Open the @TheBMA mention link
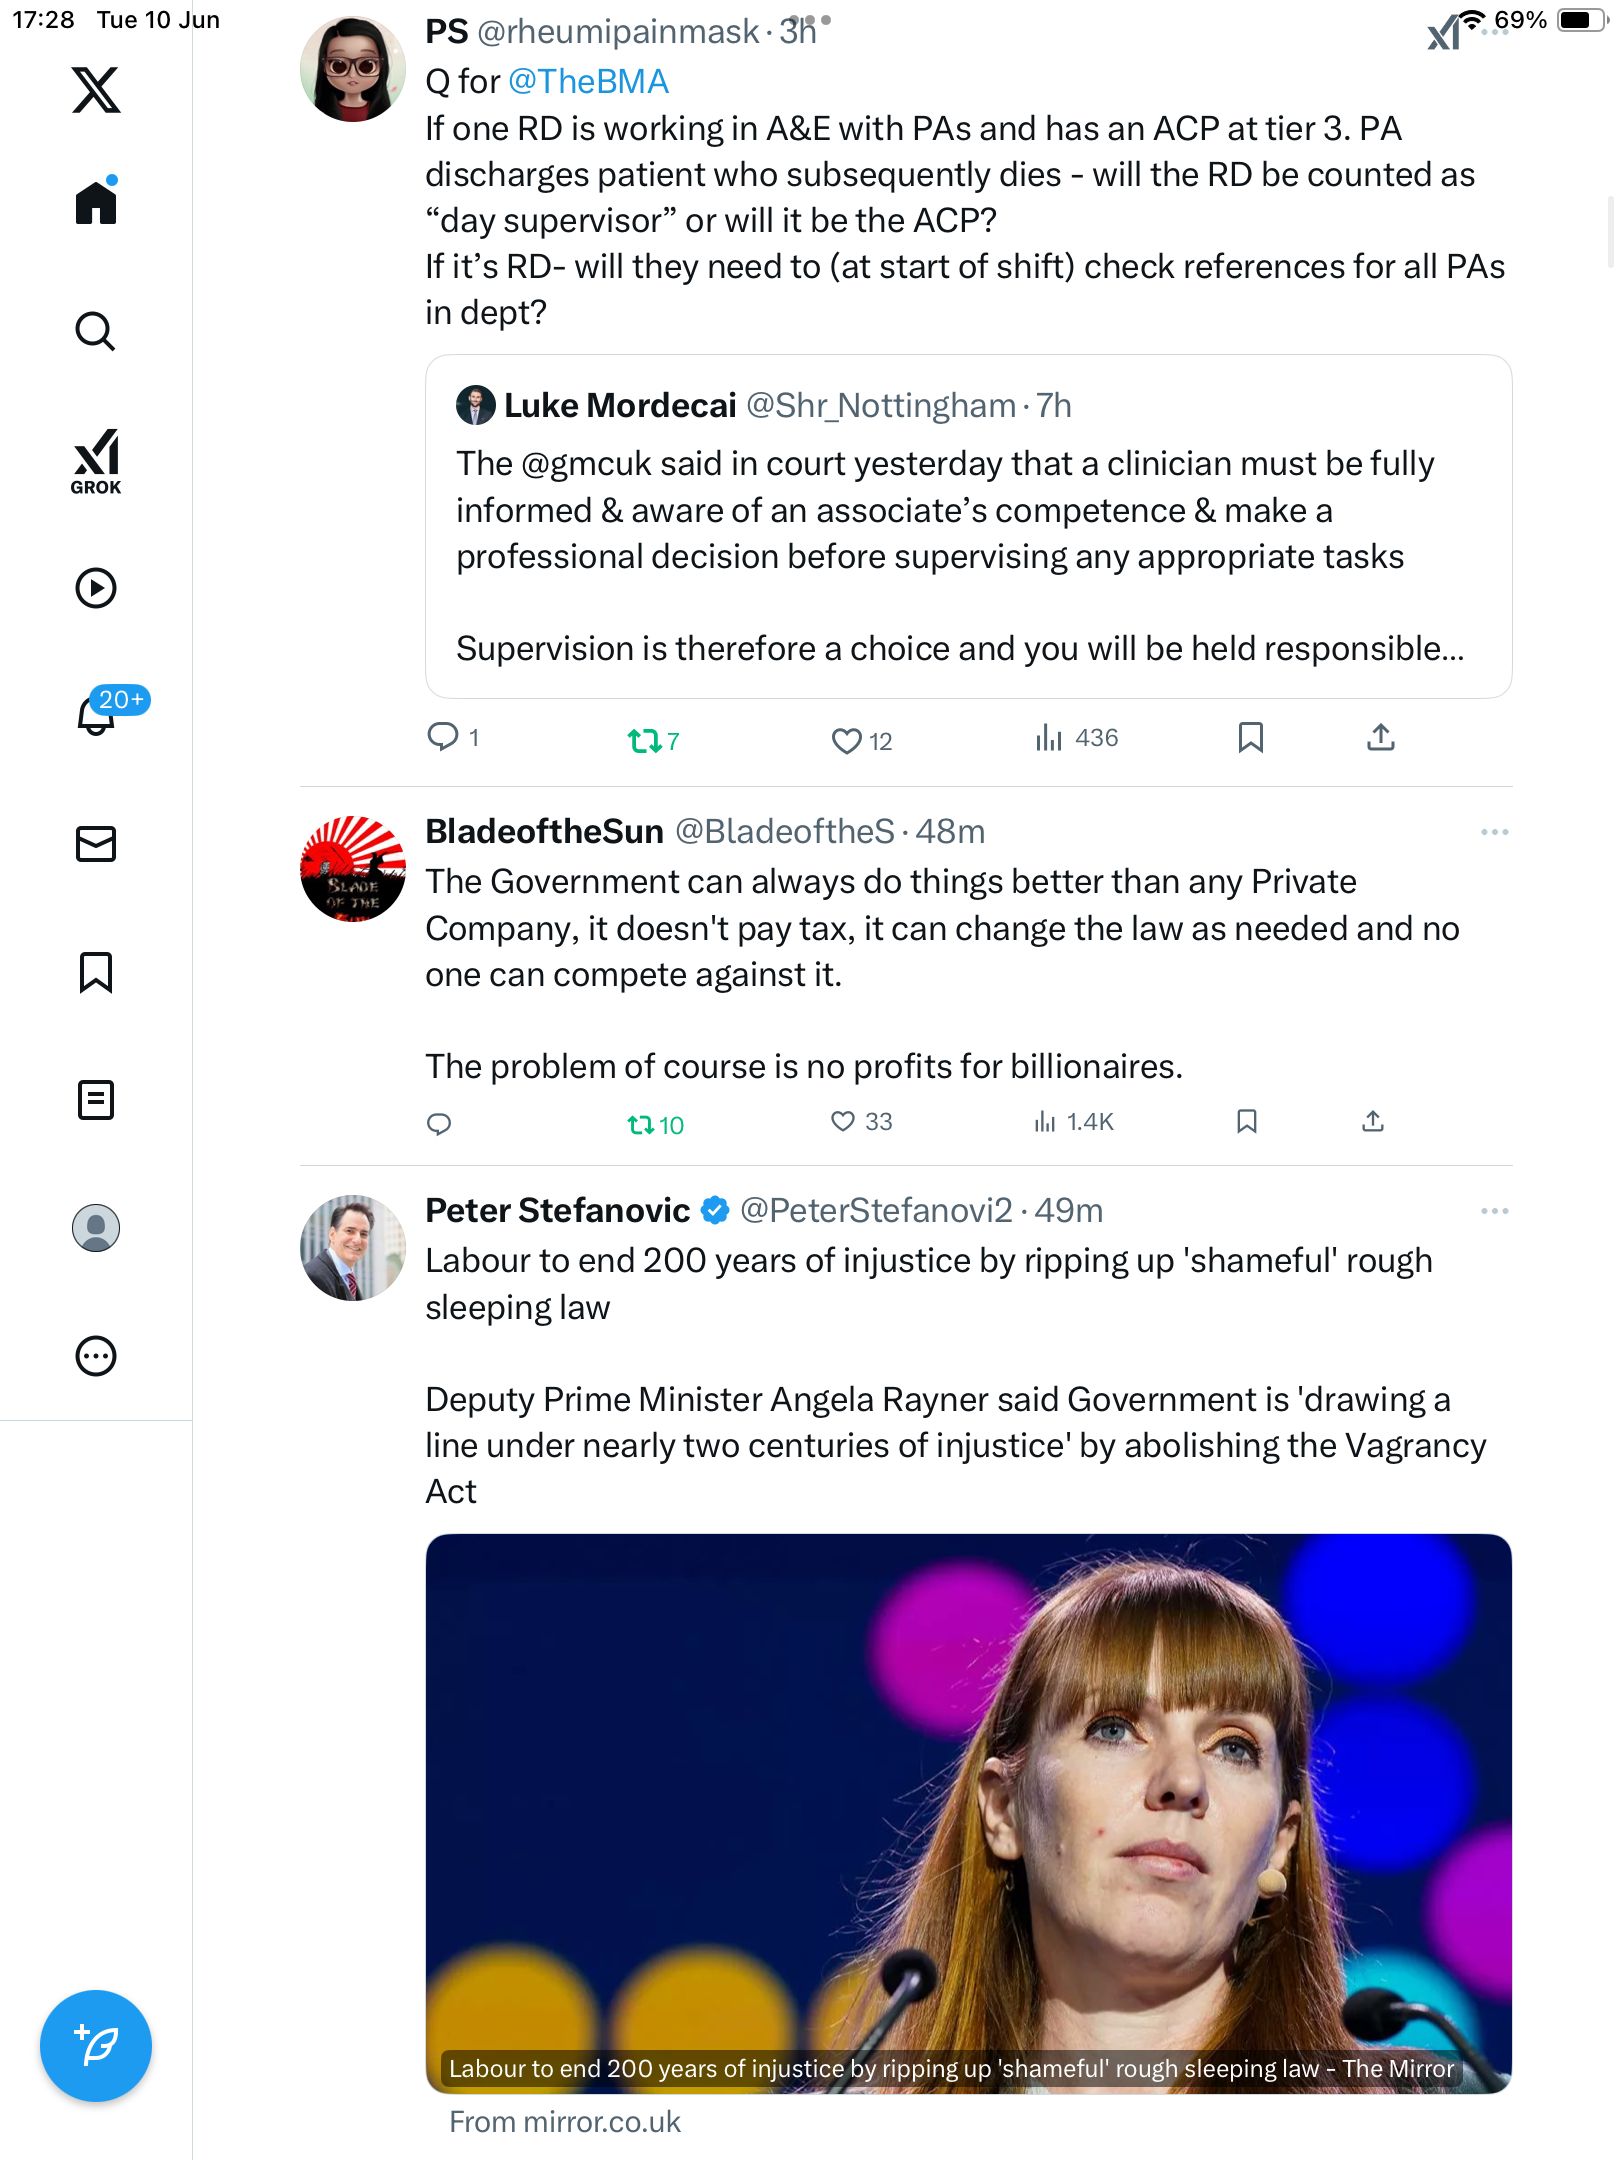Screen dimensions: 1620x2160 (x=588, y=82)
